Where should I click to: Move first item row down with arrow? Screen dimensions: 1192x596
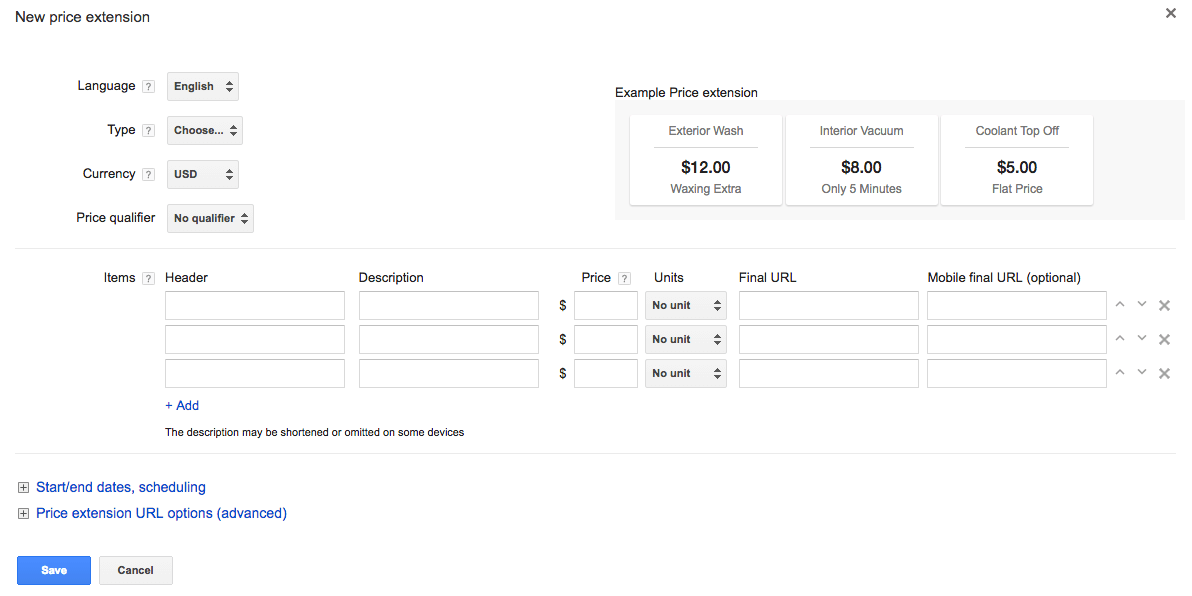coord(1142,305)
